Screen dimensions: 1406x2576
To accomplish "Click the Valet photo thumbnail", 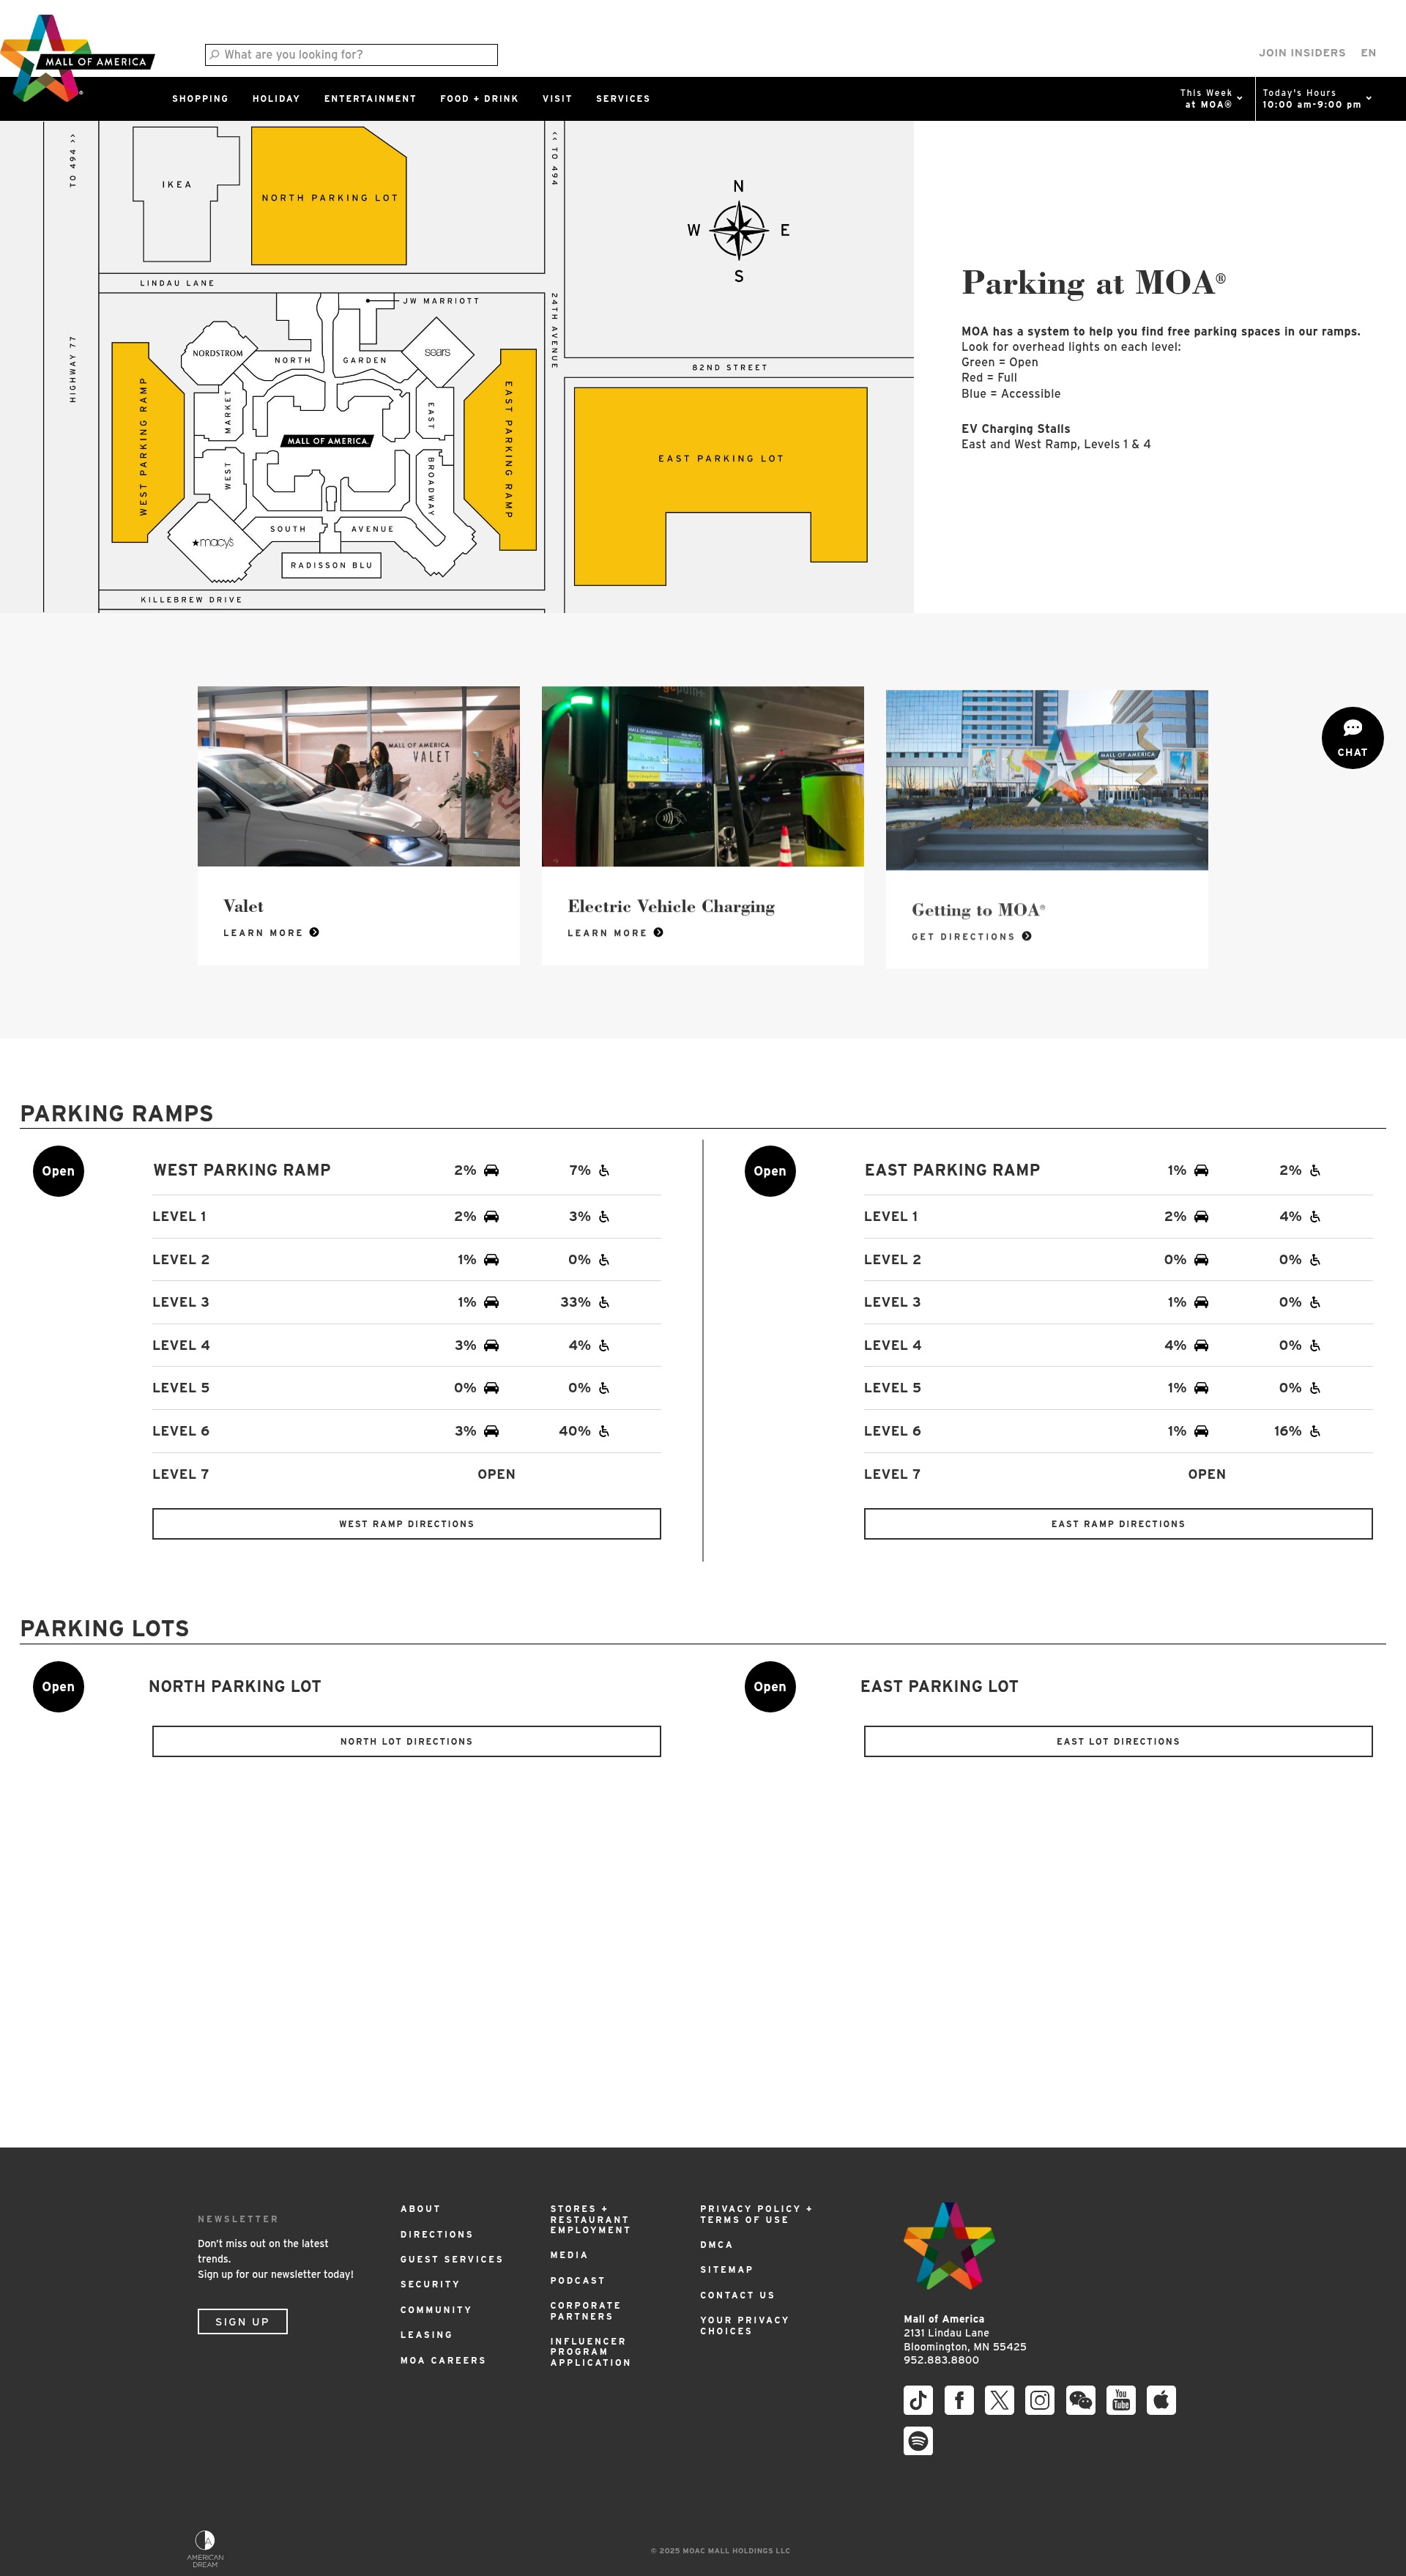I will tap(359, 776).
